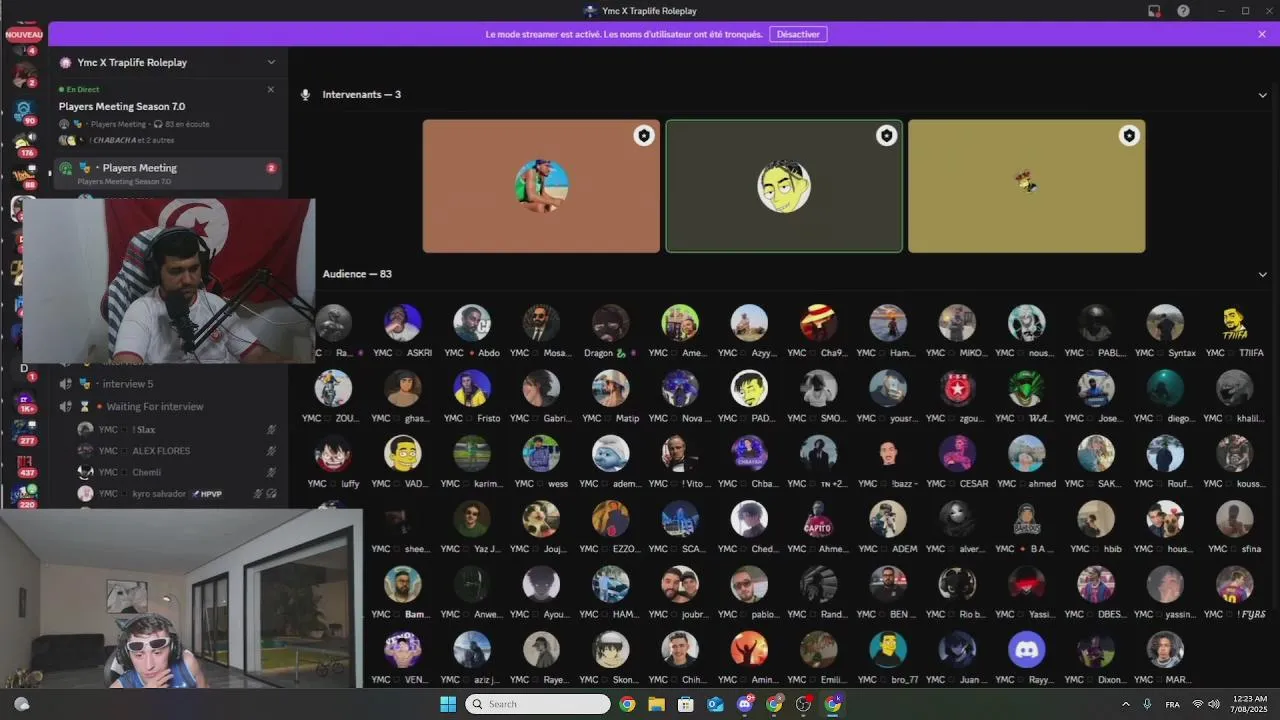Open audience member ahmed's avatar

point(1026,454)
